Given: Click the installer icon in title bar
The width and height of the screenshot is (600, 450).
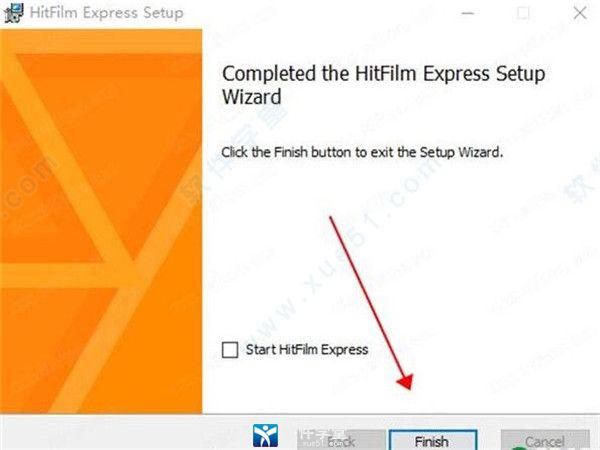Looking at the screenshot, I should coord(13,13).
